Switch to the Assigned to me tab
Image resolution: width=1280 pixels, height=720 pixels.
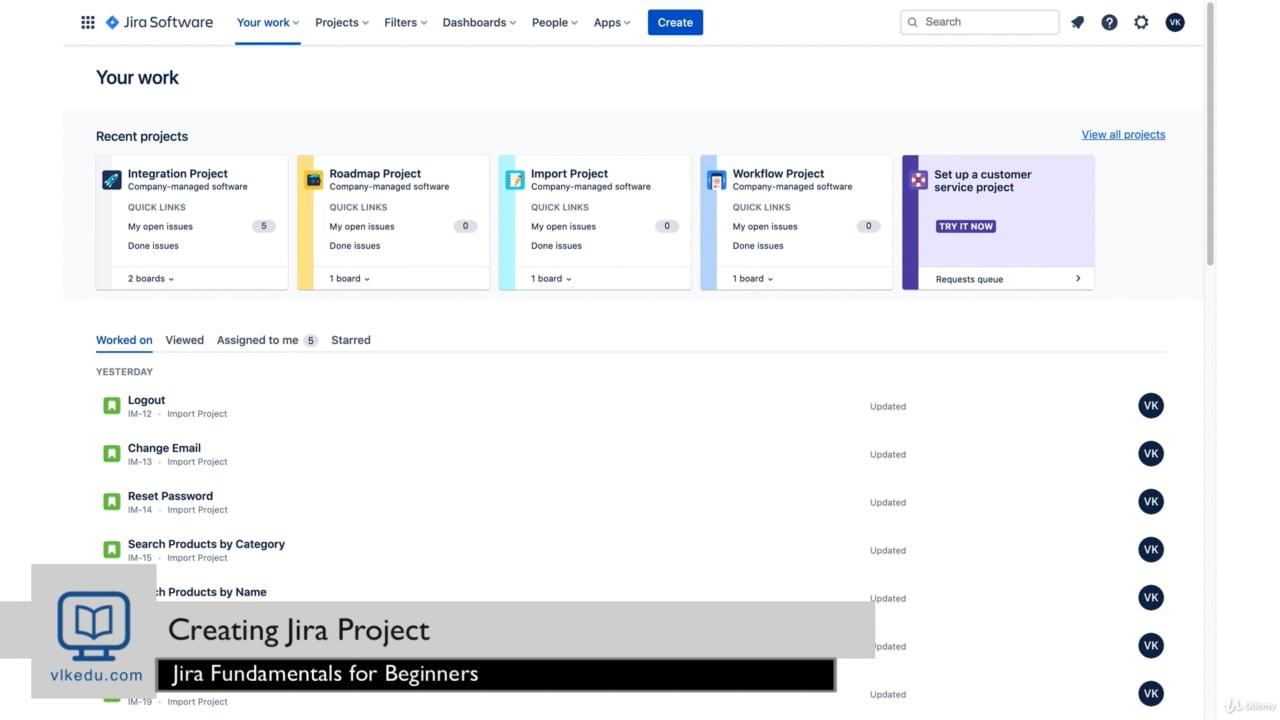[267, 340]
